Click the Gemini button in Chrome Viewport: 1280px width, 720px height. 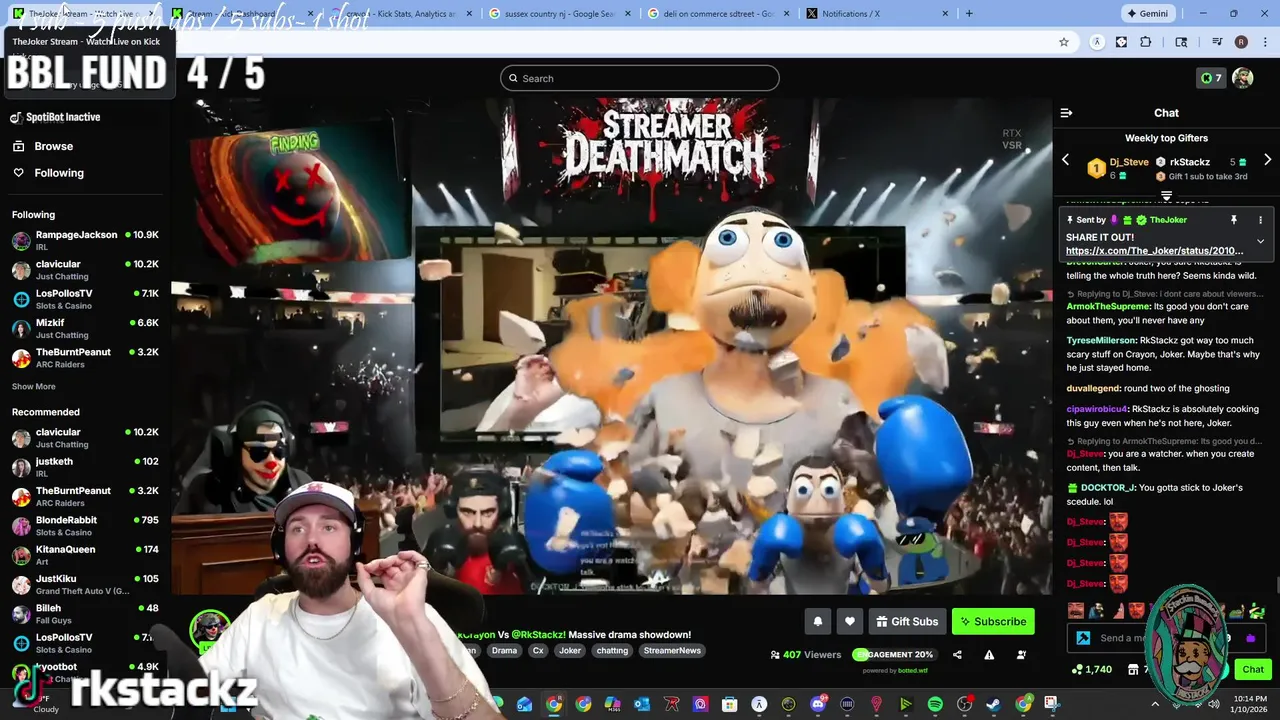tap(1147, 14)
